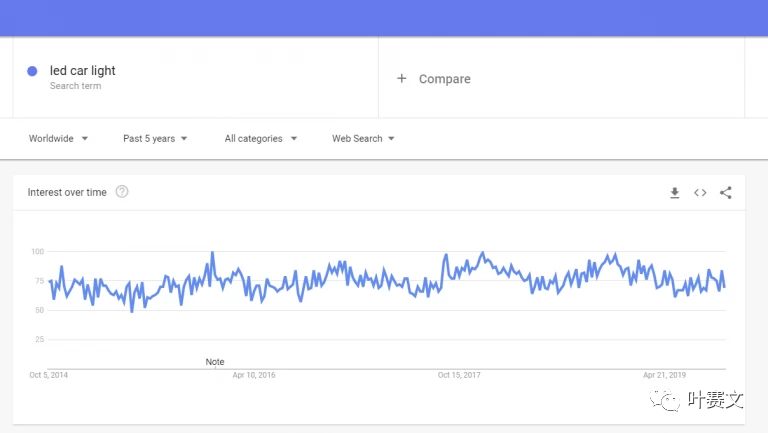Click the 100 value on the y-axis
The image size is (768, 433).
click(37, 251)
